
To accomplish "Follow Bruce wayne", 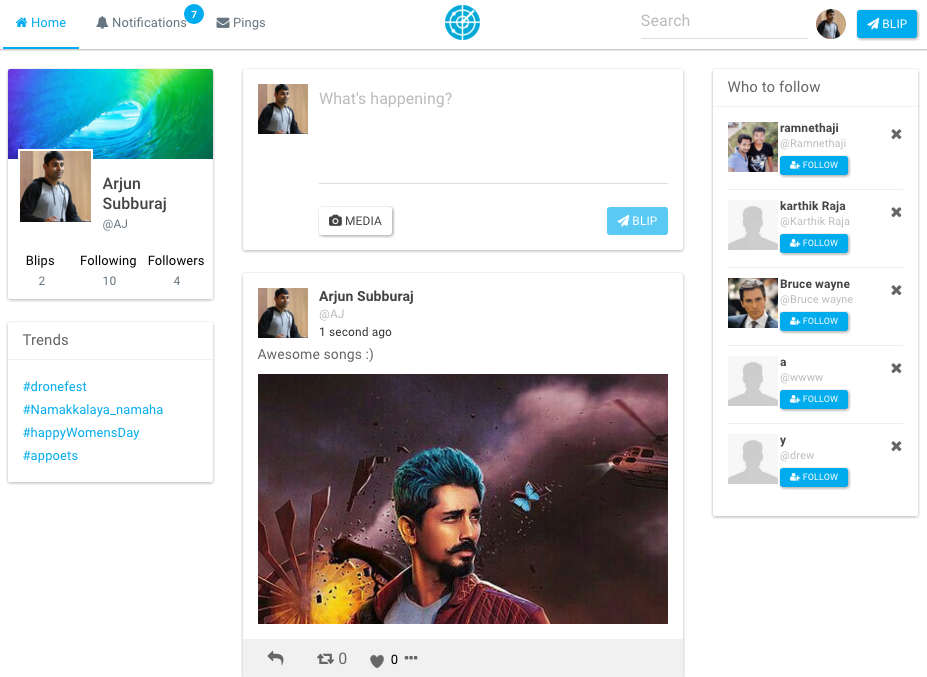I will coord(814,322).
